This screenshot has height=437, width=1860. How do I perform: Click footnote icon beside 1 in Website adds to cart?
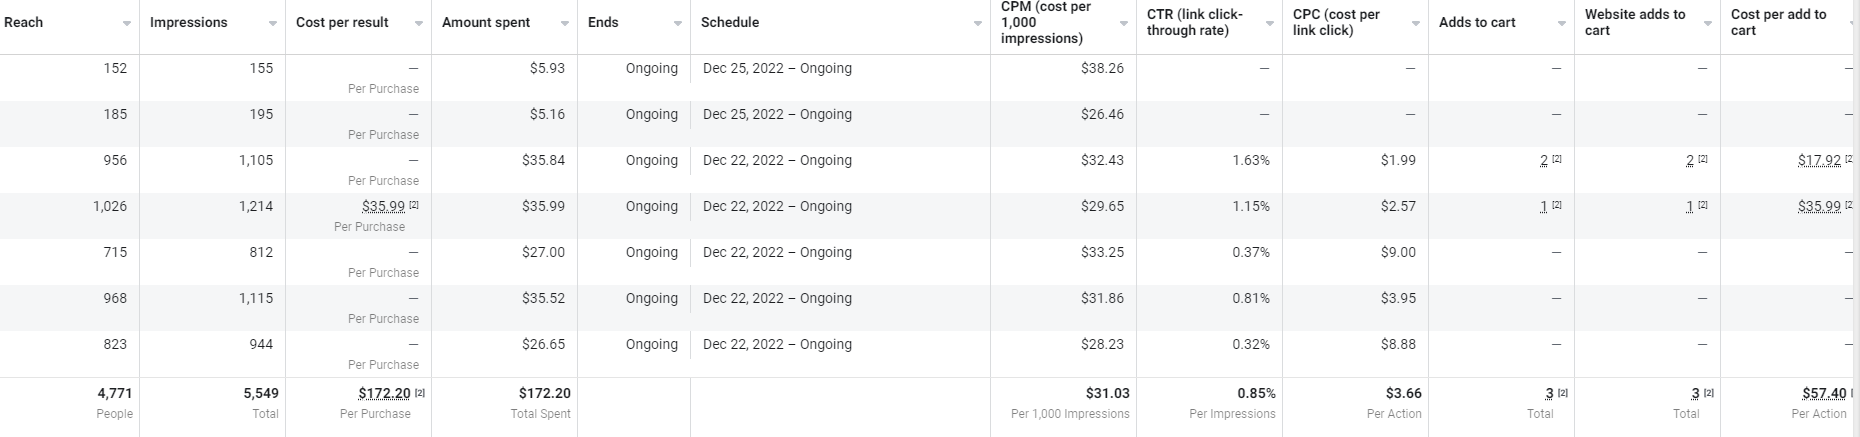(1704, 206)
